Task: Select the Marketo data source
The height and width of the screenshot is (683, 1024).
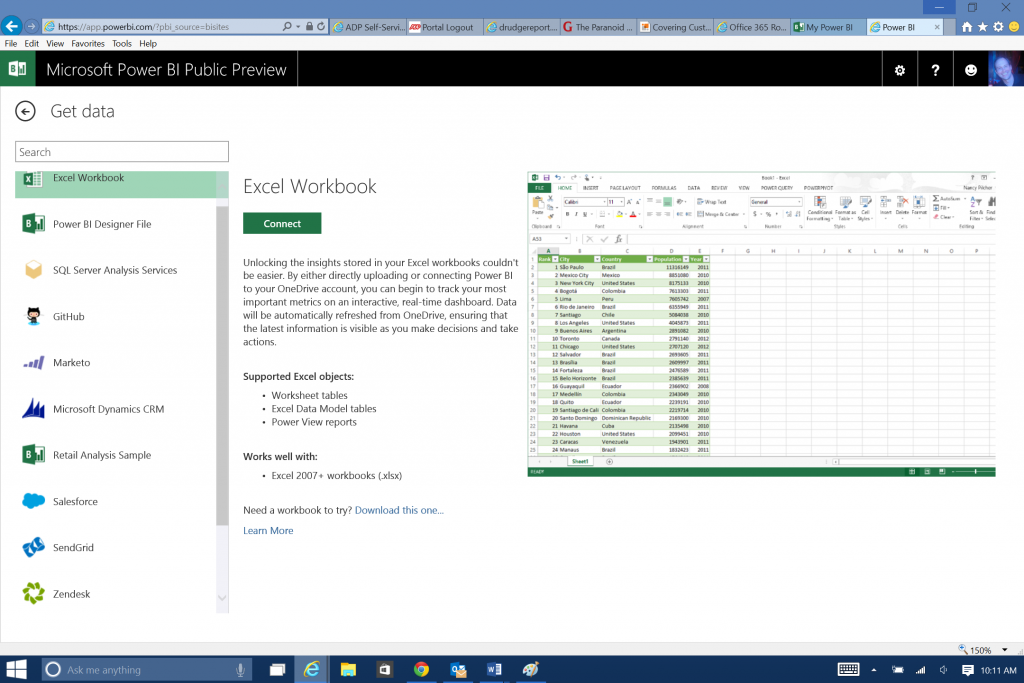Action: 71,363
